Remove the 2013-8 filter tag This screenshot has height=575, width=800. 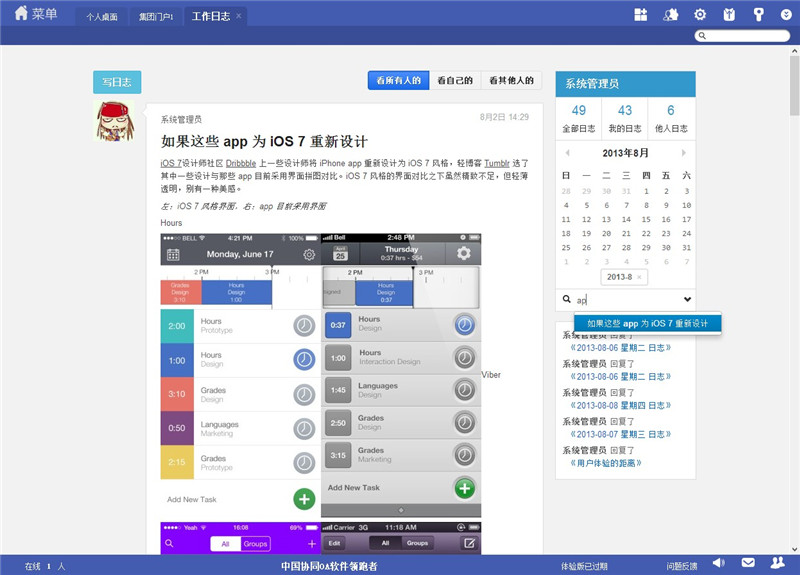tap(639, 277)
